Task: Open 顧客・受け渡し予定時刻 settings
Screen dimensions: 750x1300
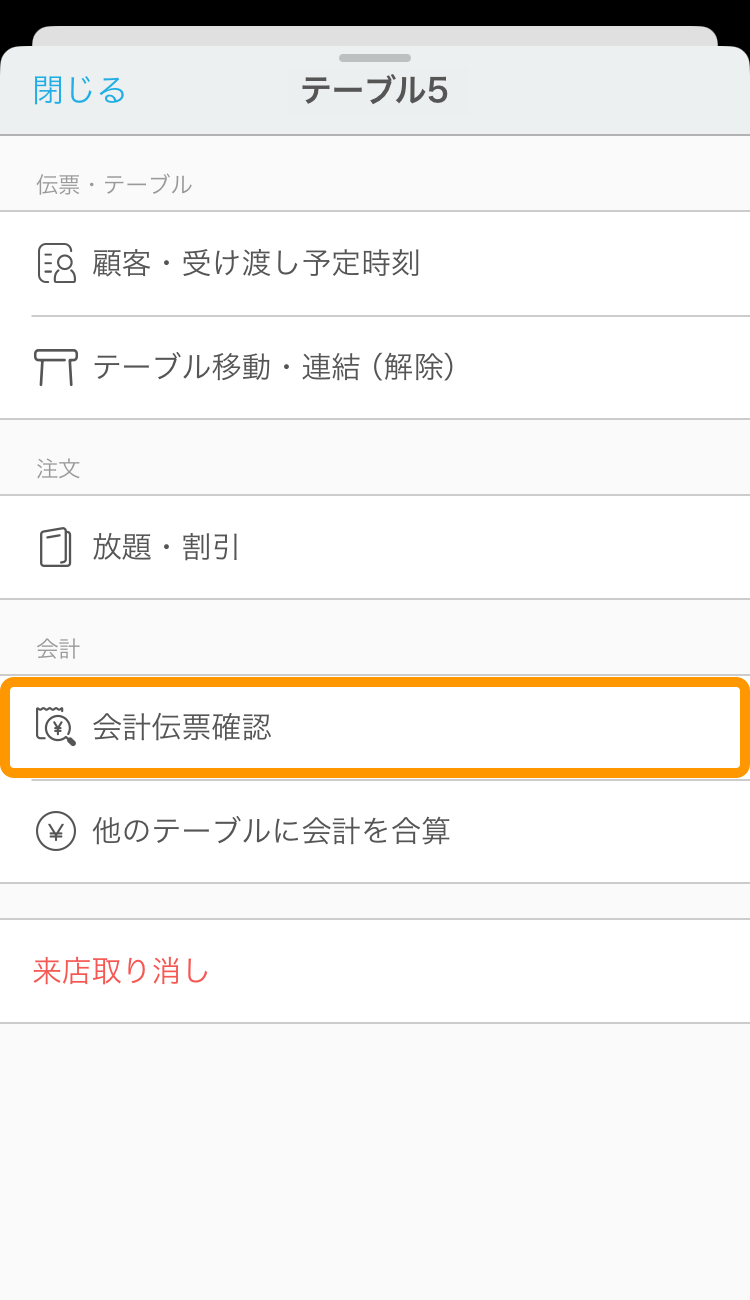Action: [x=375, y=264]
